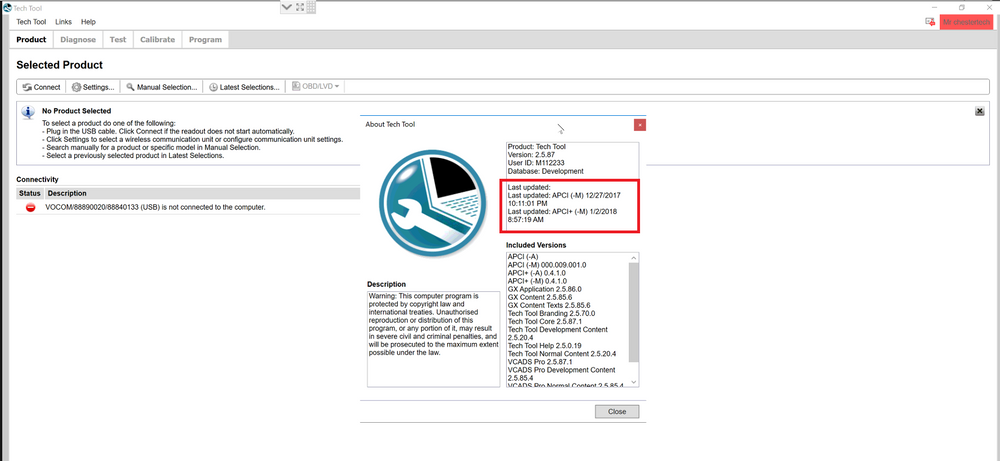The image size is (1000, 461).
Task: Click the grid overlay icon at top
Action: tap(311, 7)
